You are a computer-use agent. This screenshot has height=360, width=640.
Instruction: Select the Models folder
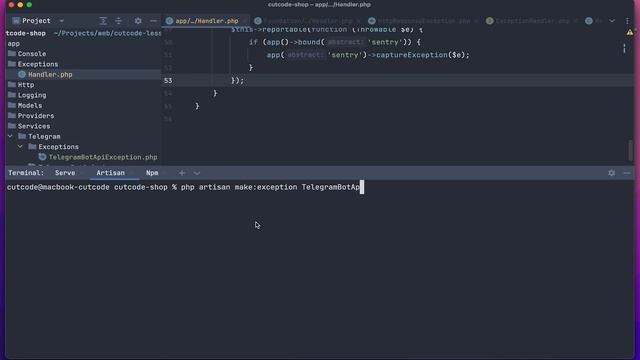click(x=29, y=105)
